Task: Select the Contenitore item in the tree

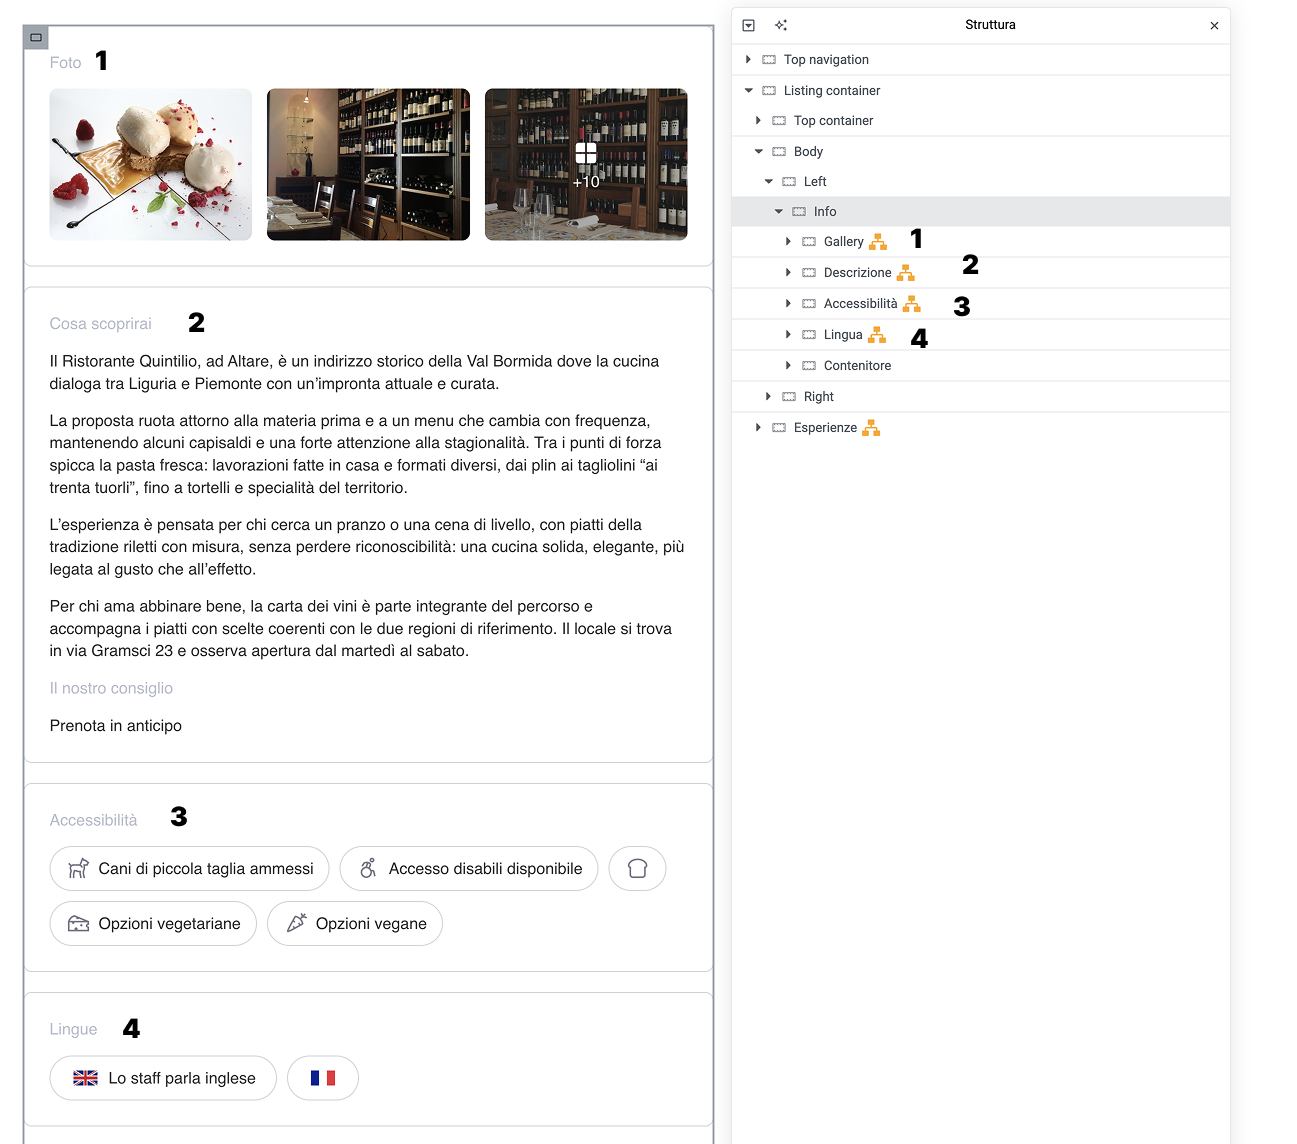Action: tap(857, 366)
